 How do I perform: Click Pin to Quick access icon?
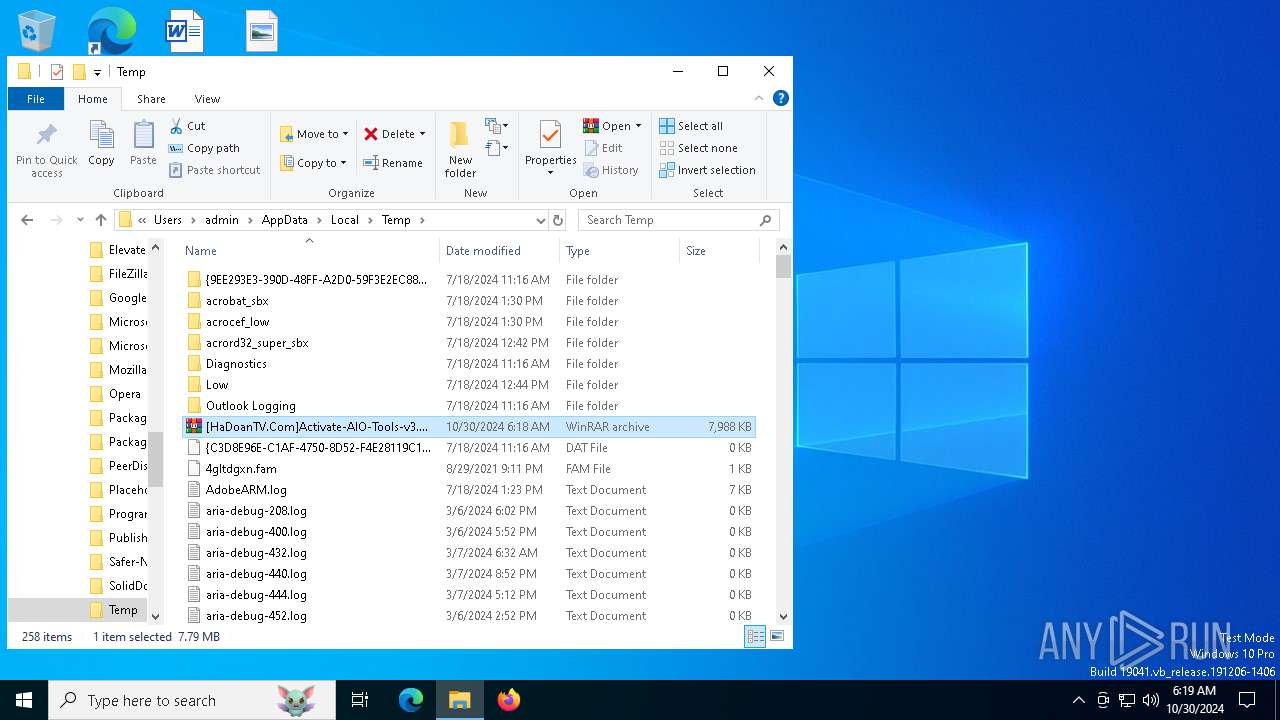(x=47, y=151)
